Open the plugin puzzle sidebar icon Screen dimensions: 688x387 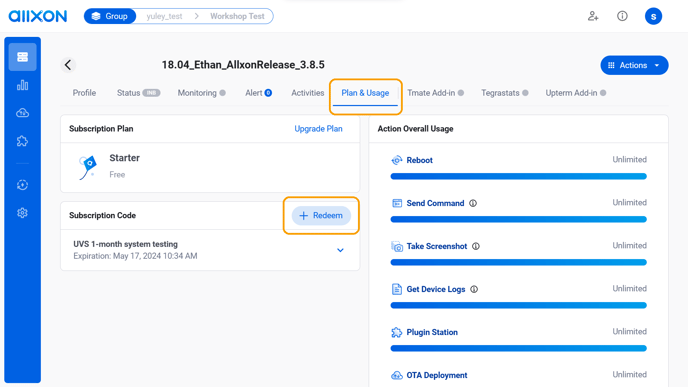coord(22,141)
